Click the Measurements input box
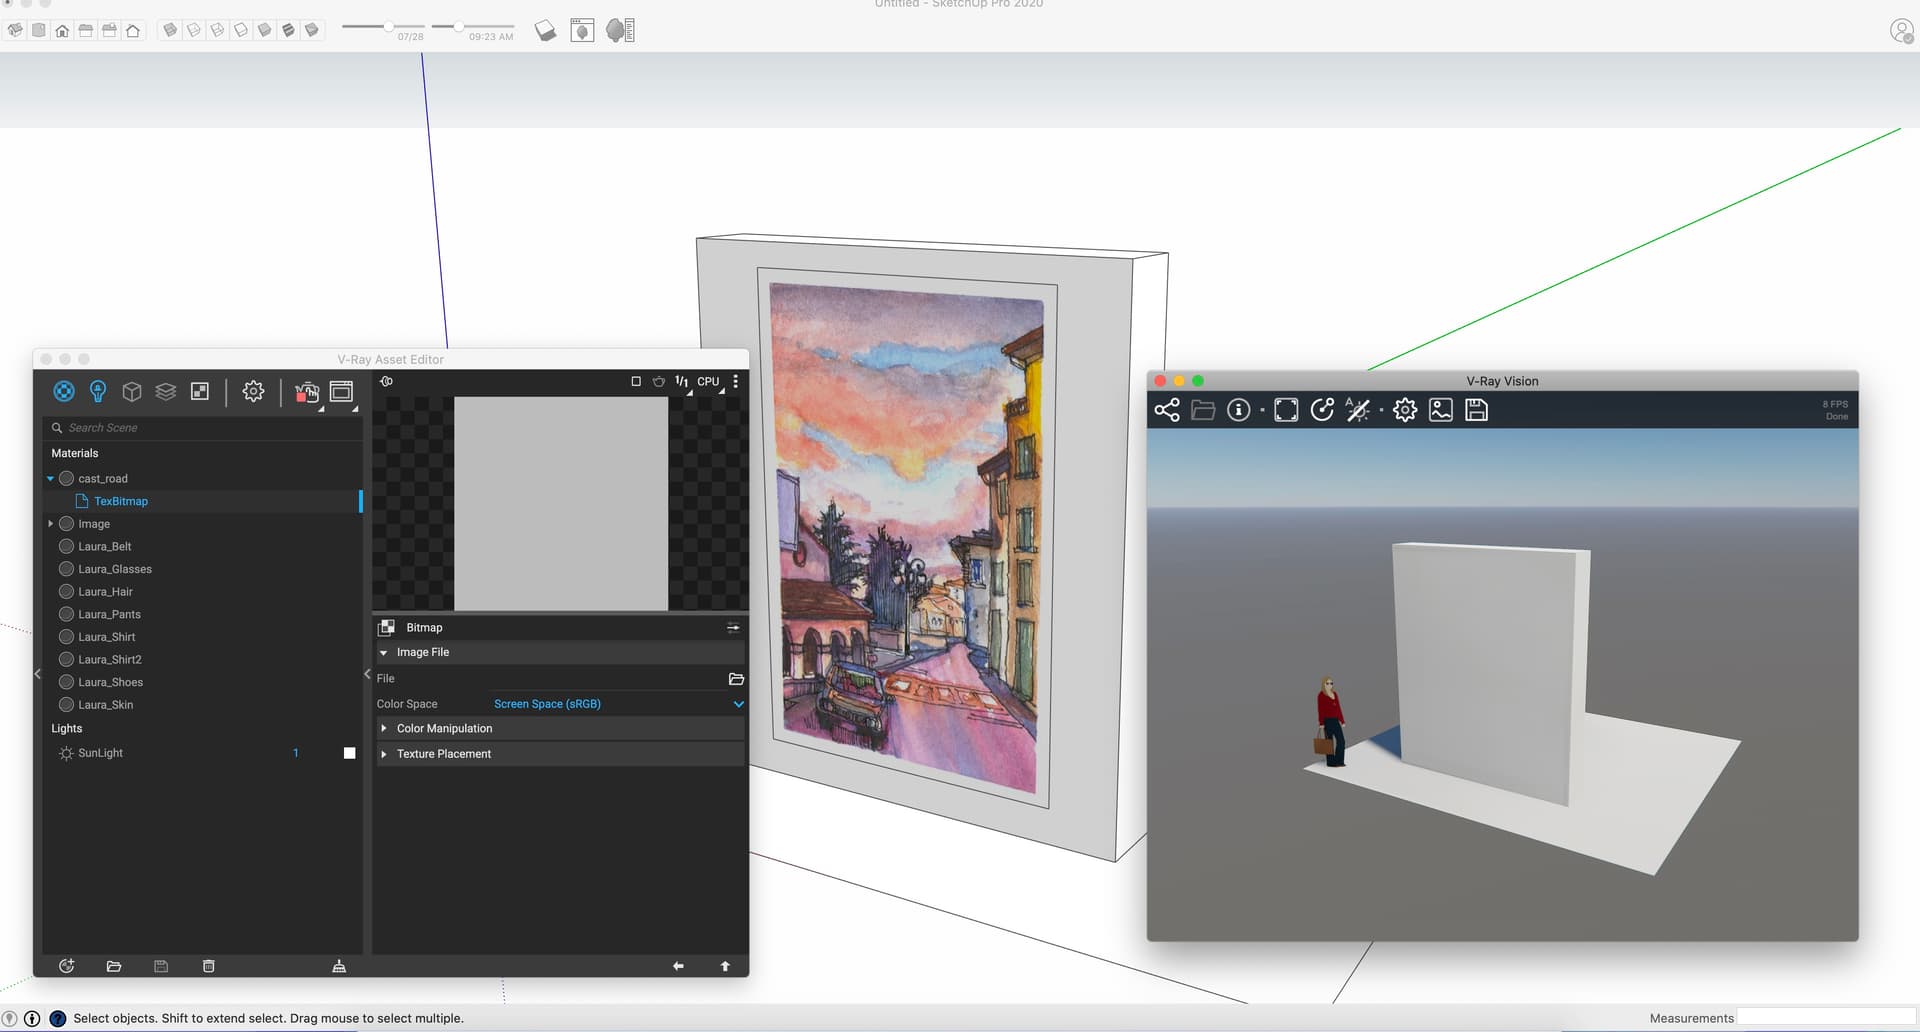The height and width of the screenshot is (1032, 1920). point(1825,1018)
